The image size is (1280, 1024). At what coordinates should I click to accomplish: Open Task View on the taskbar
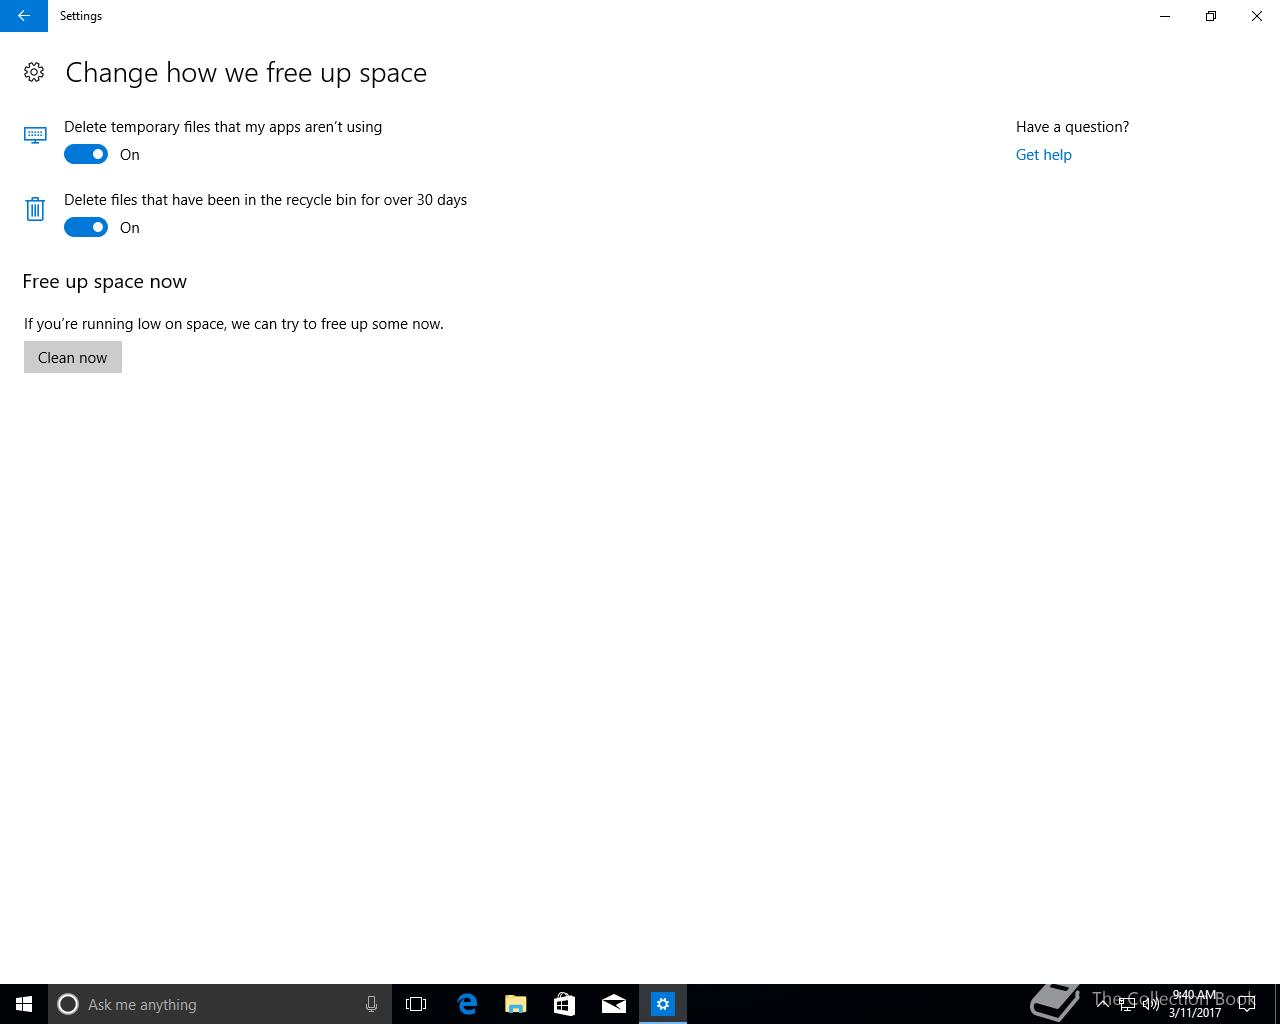point(416,1004)
